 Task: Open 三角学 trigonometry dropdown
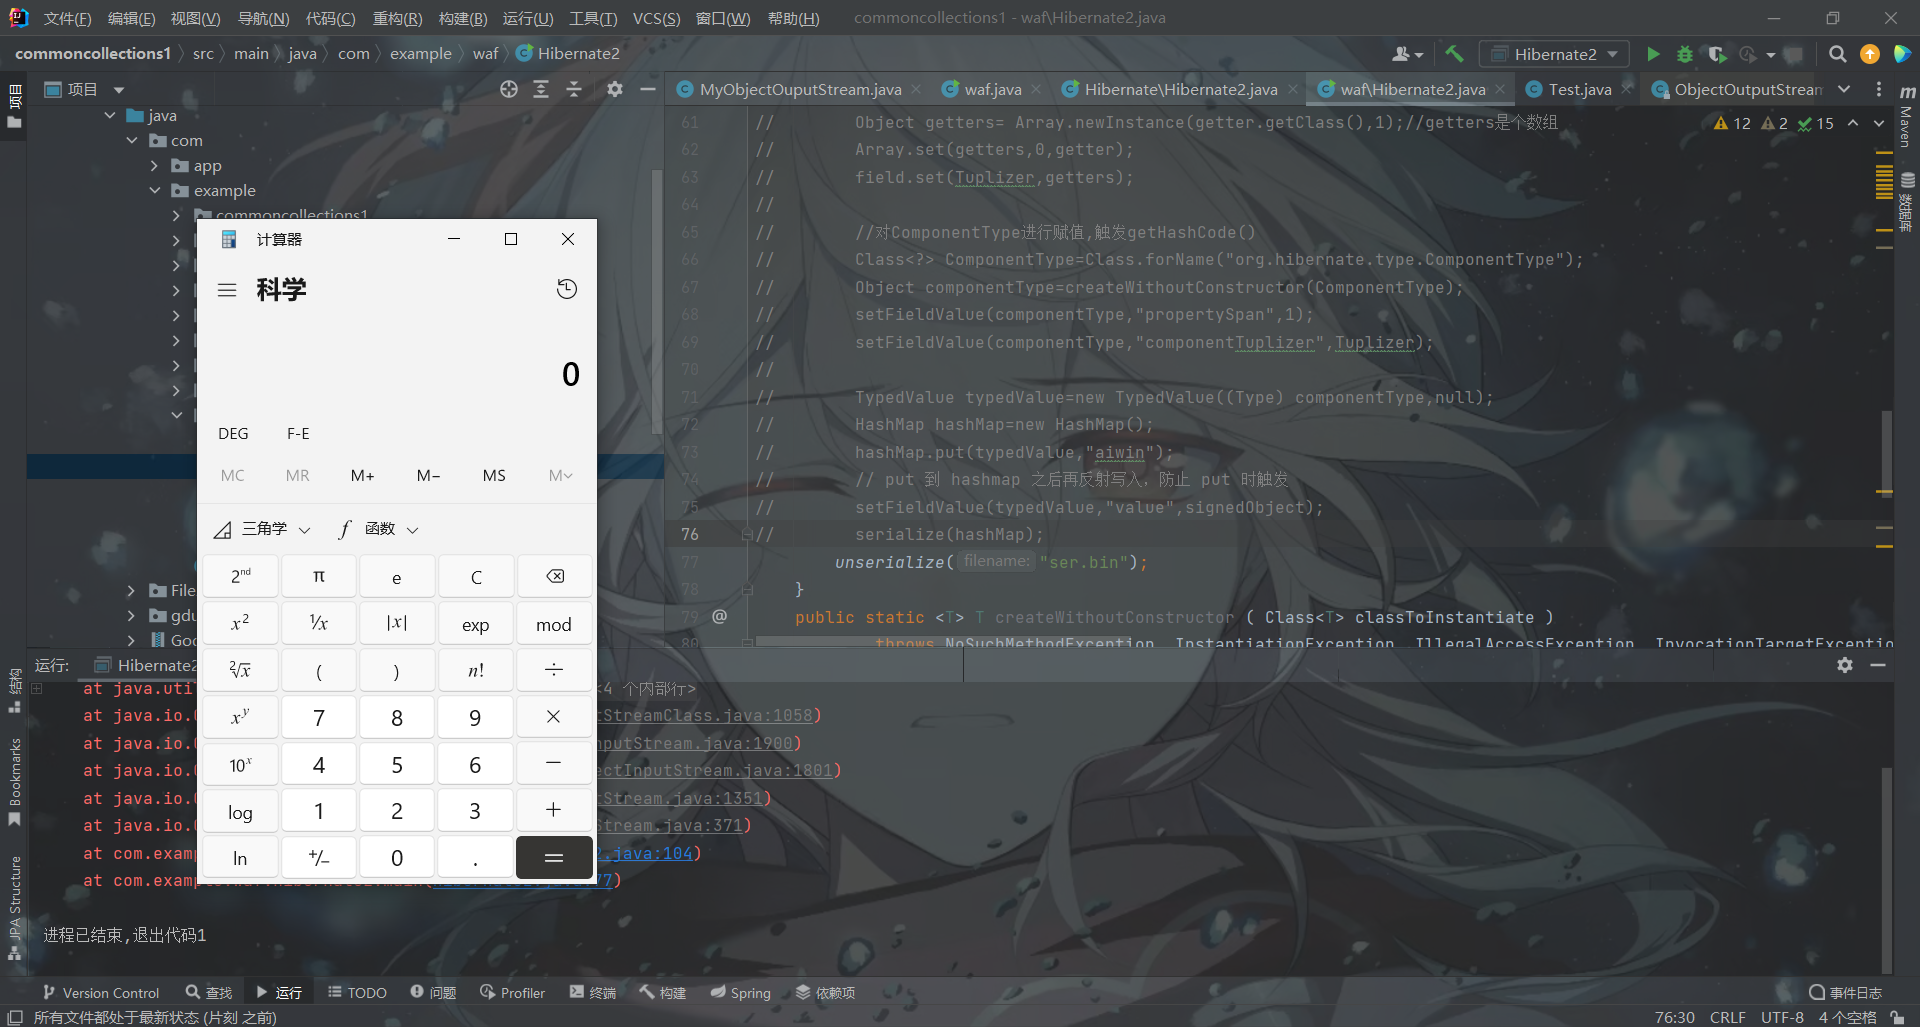(x=263, y=528)
